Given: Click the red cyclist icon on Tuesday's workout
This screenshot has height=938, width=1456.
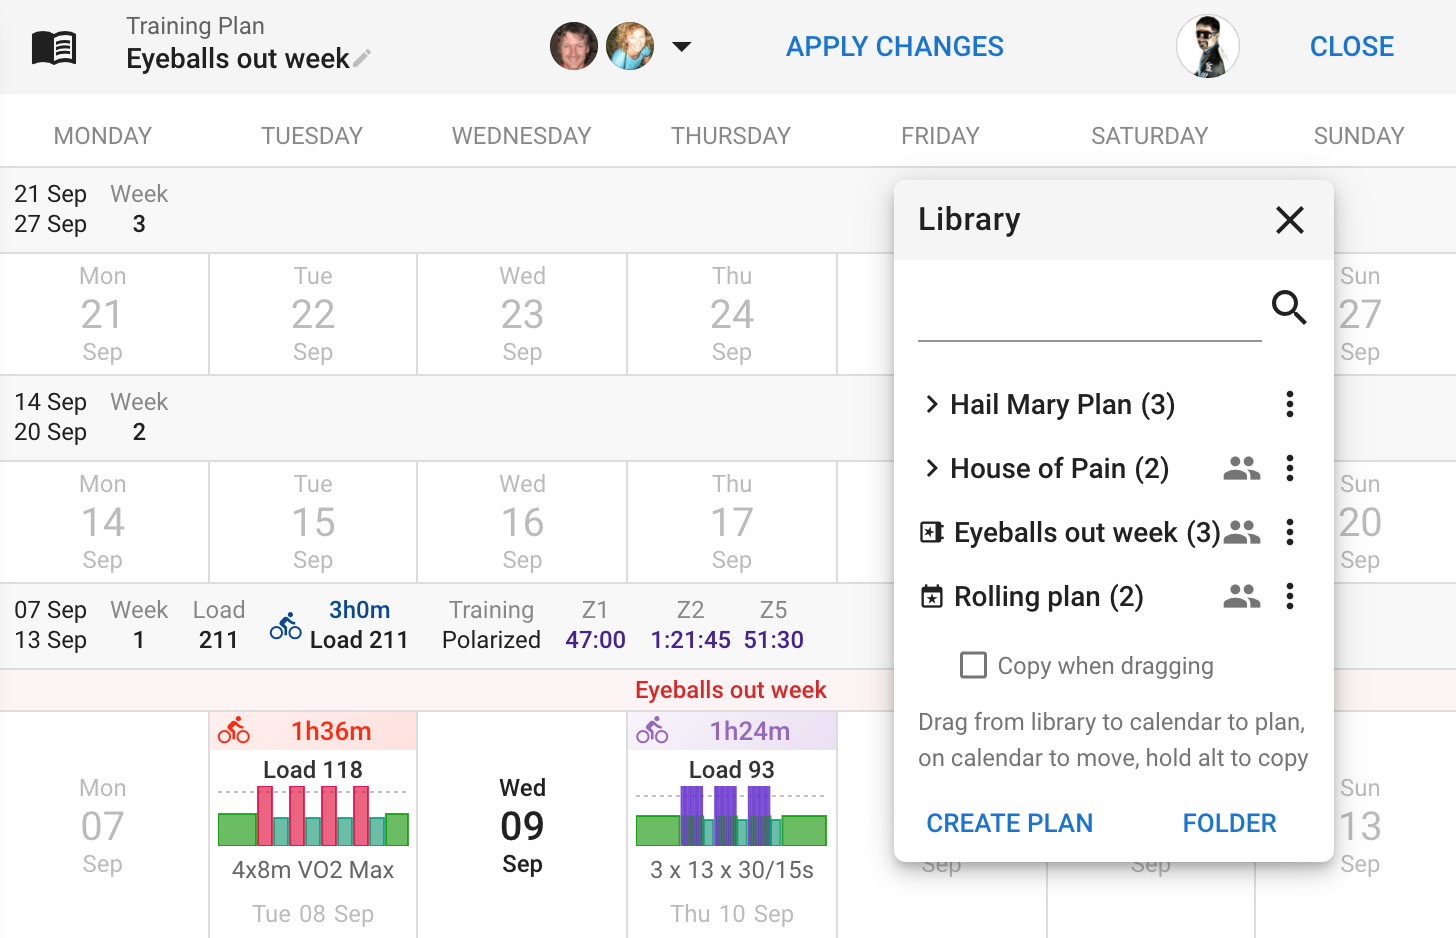Looking at the screenshot, I should tap(234, 729).
